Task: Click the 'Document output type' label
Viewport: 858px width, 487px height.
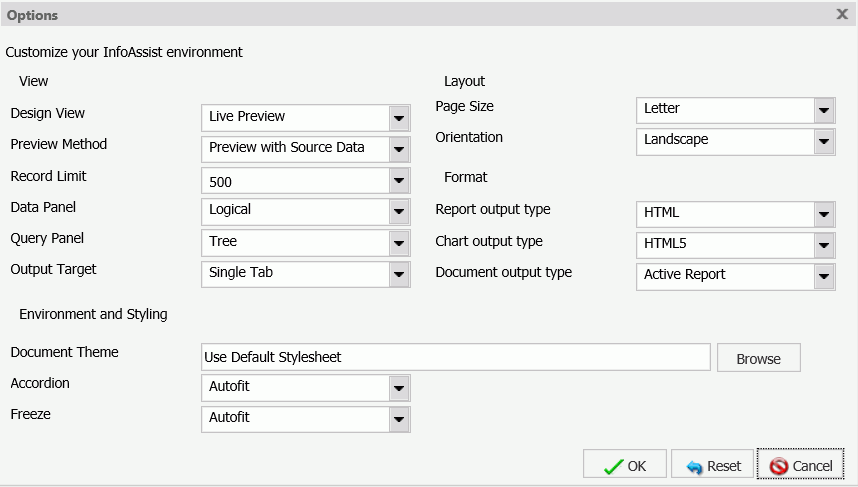Action: coord(504,273)
